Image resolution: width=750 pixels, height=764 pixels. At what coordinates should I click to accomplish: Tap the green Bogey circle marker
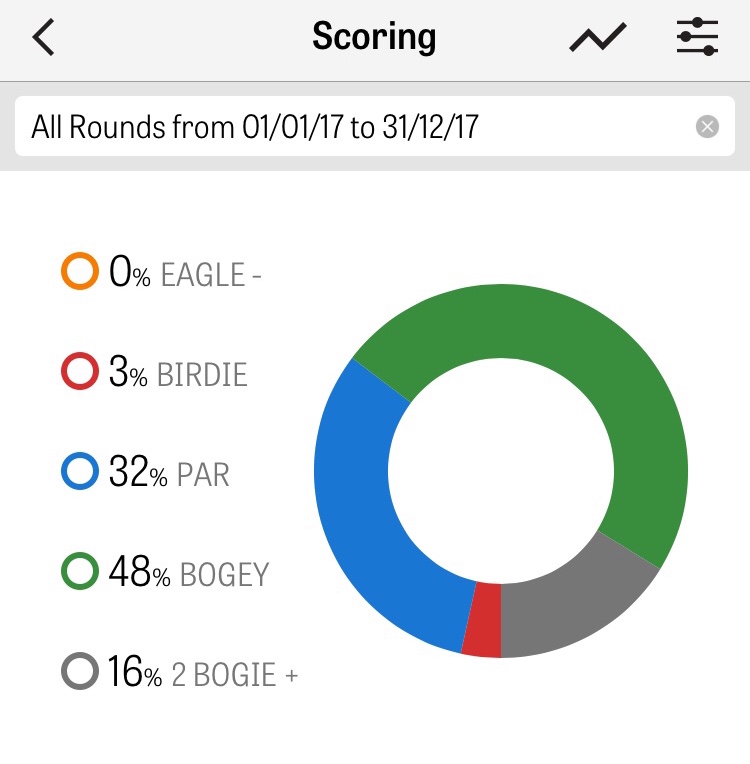(x=80, y=573)
